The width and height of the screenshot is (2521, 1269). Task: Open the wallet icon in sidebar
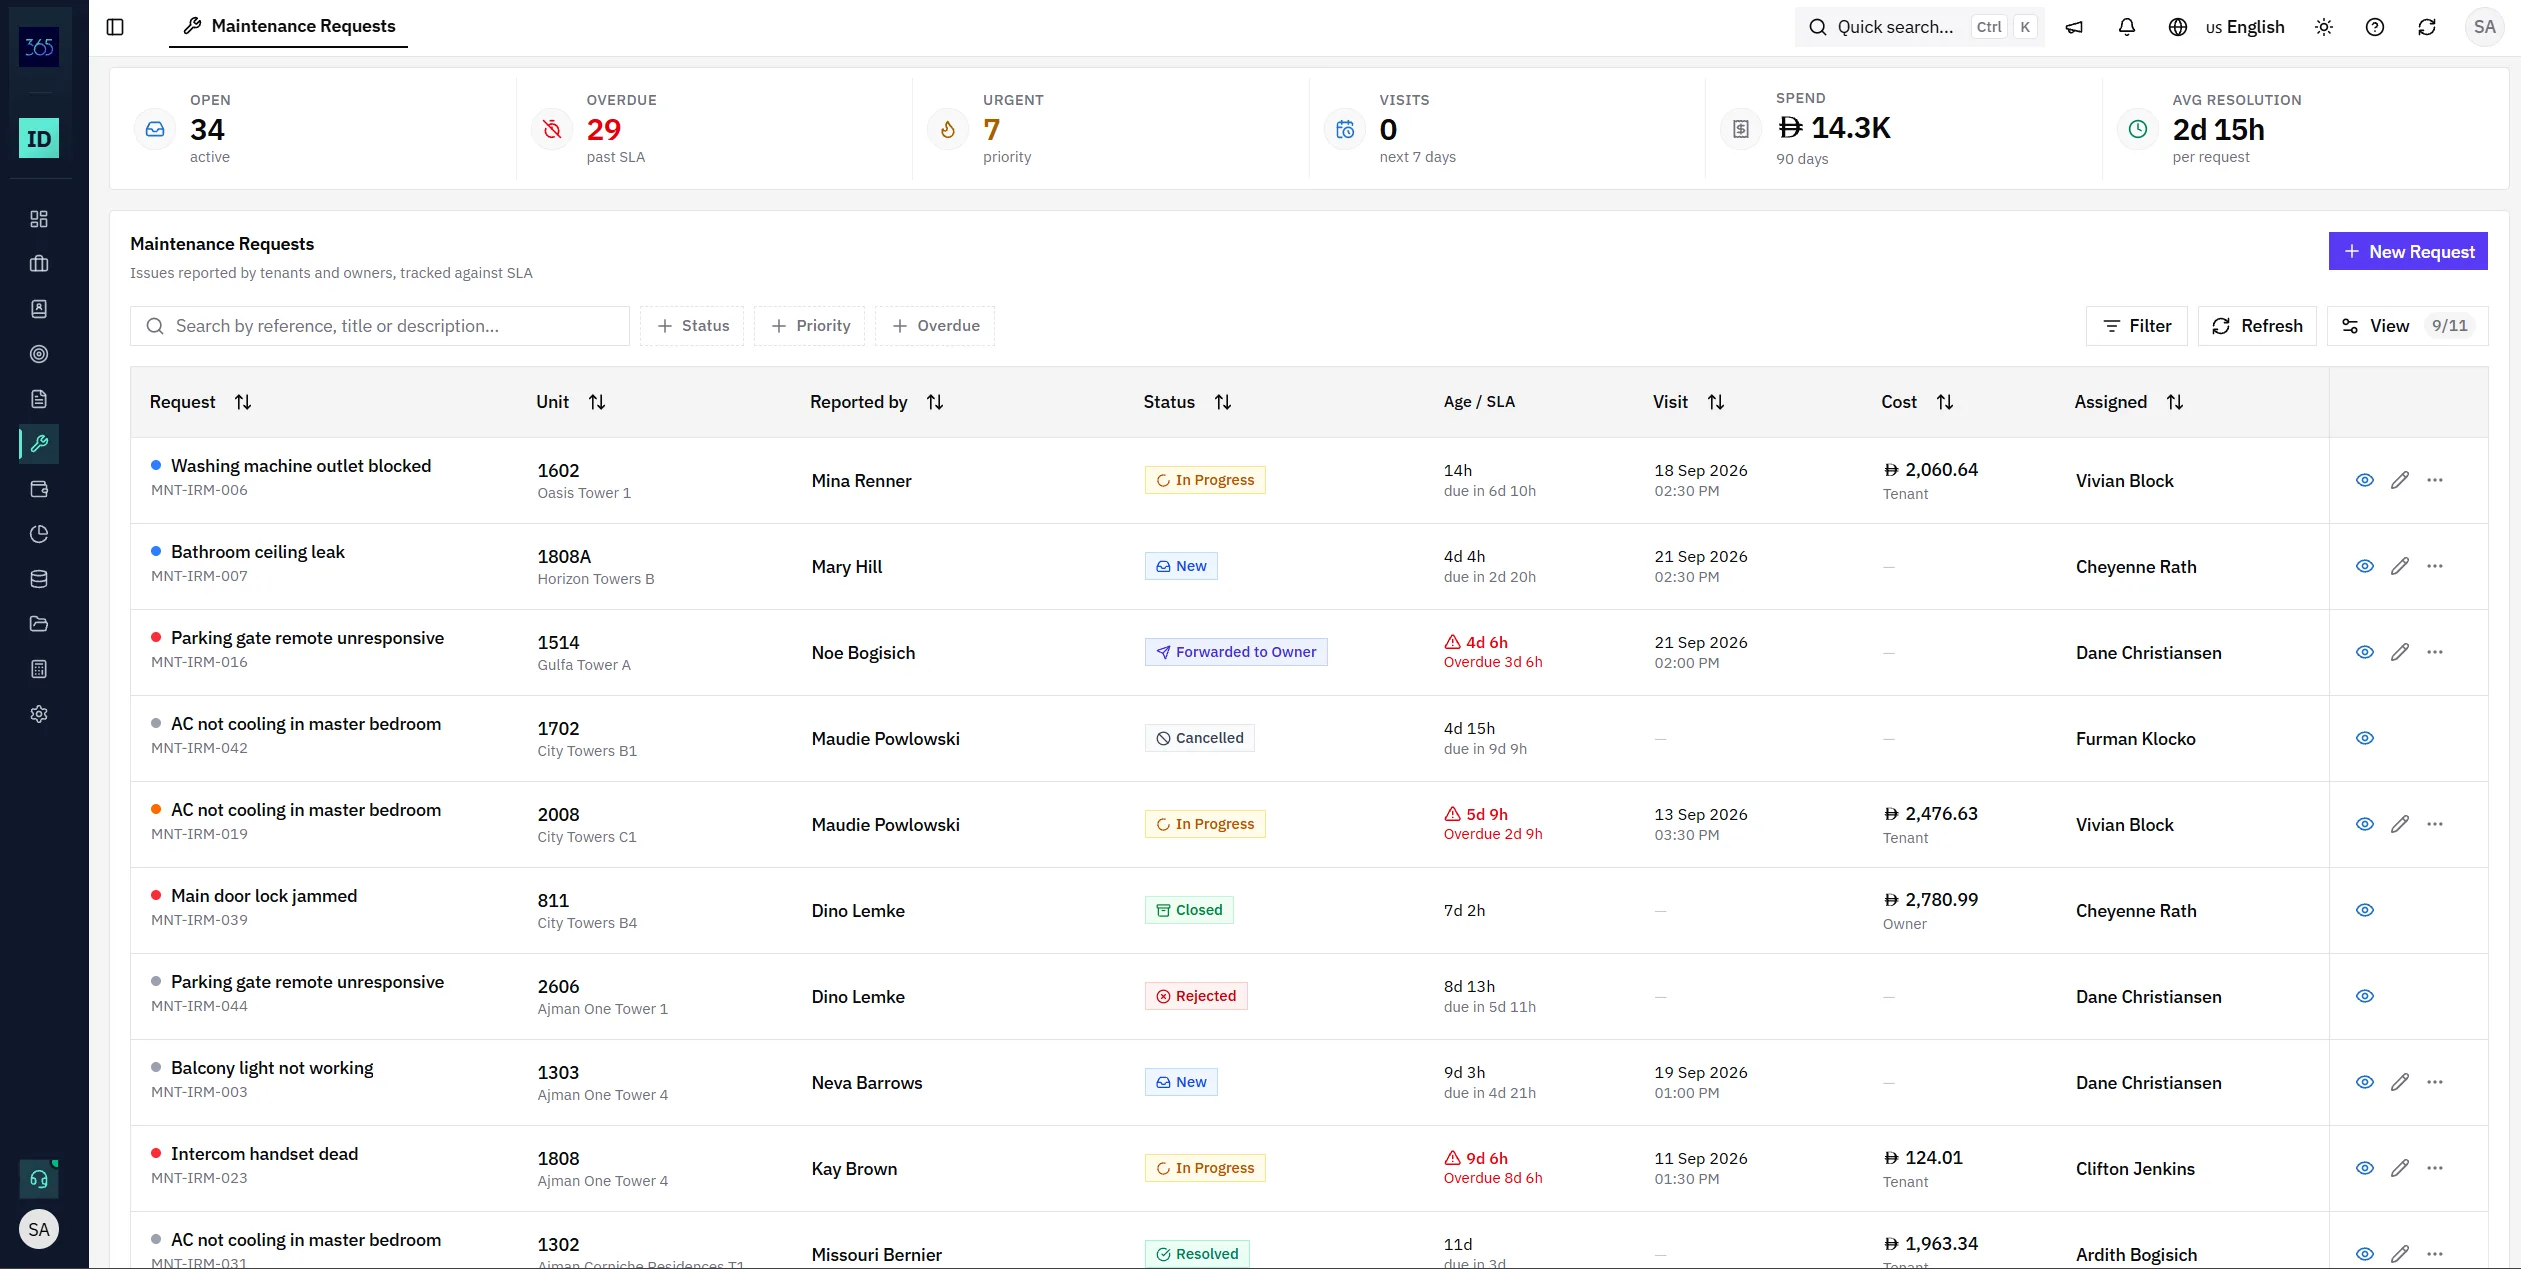tap(39, 489)
